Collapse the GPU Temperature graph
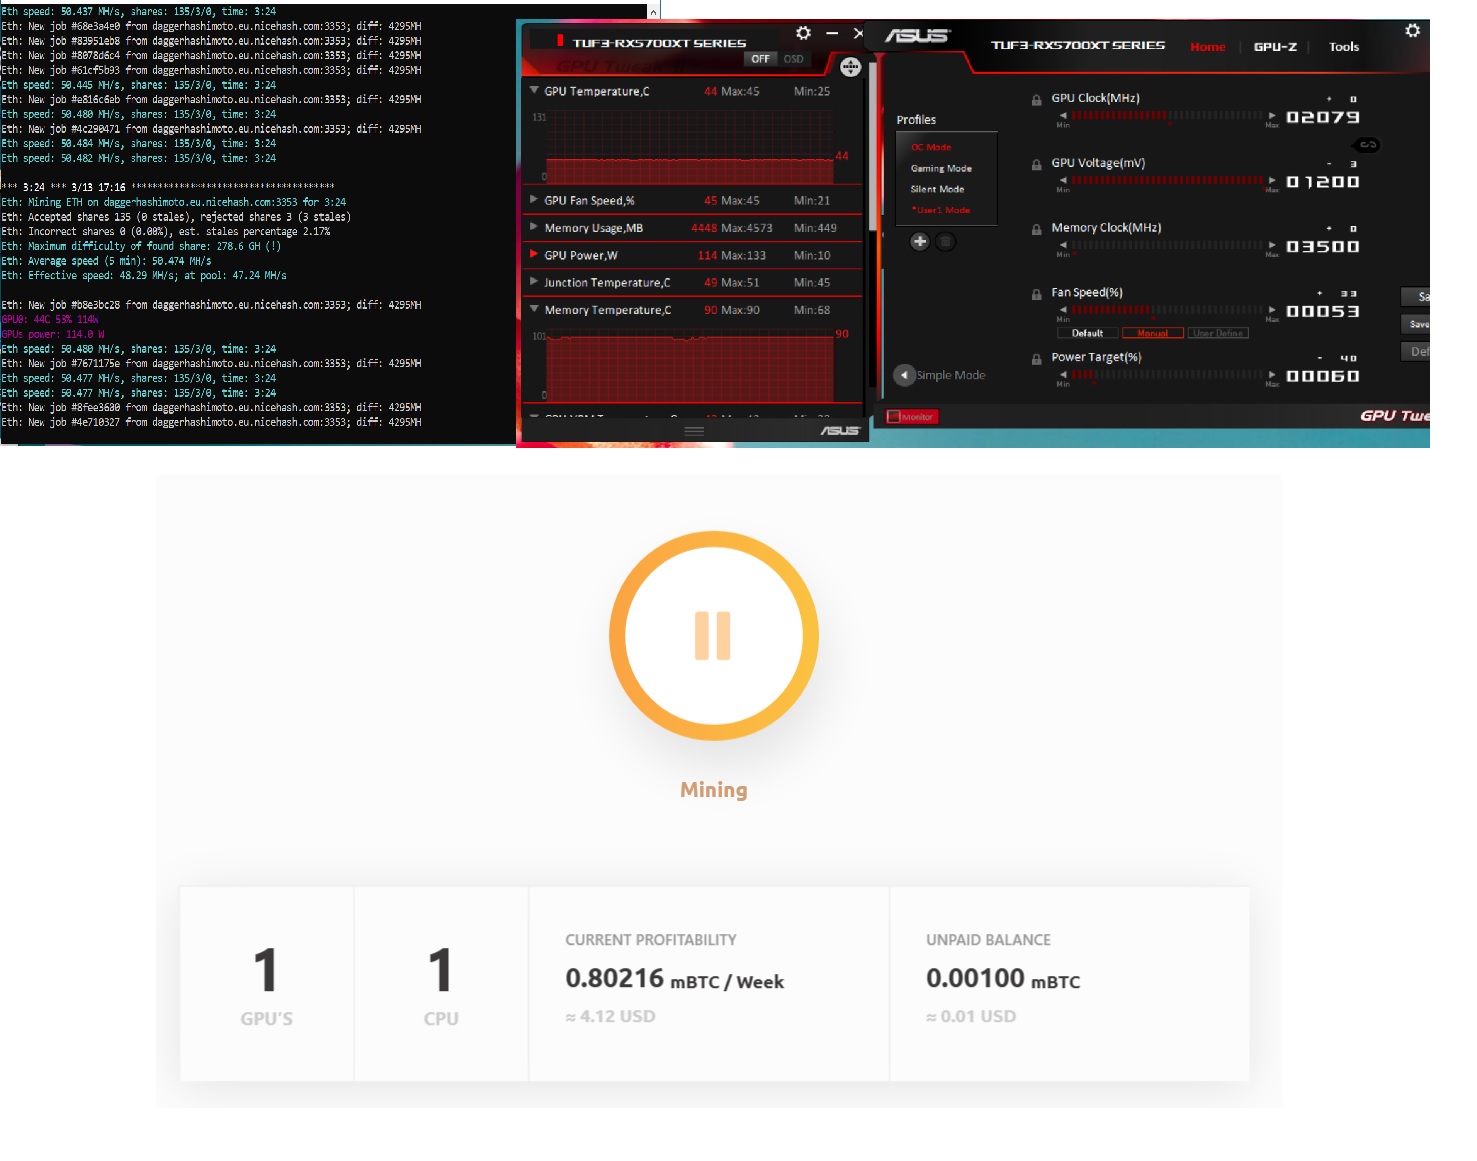 [534, 91]
